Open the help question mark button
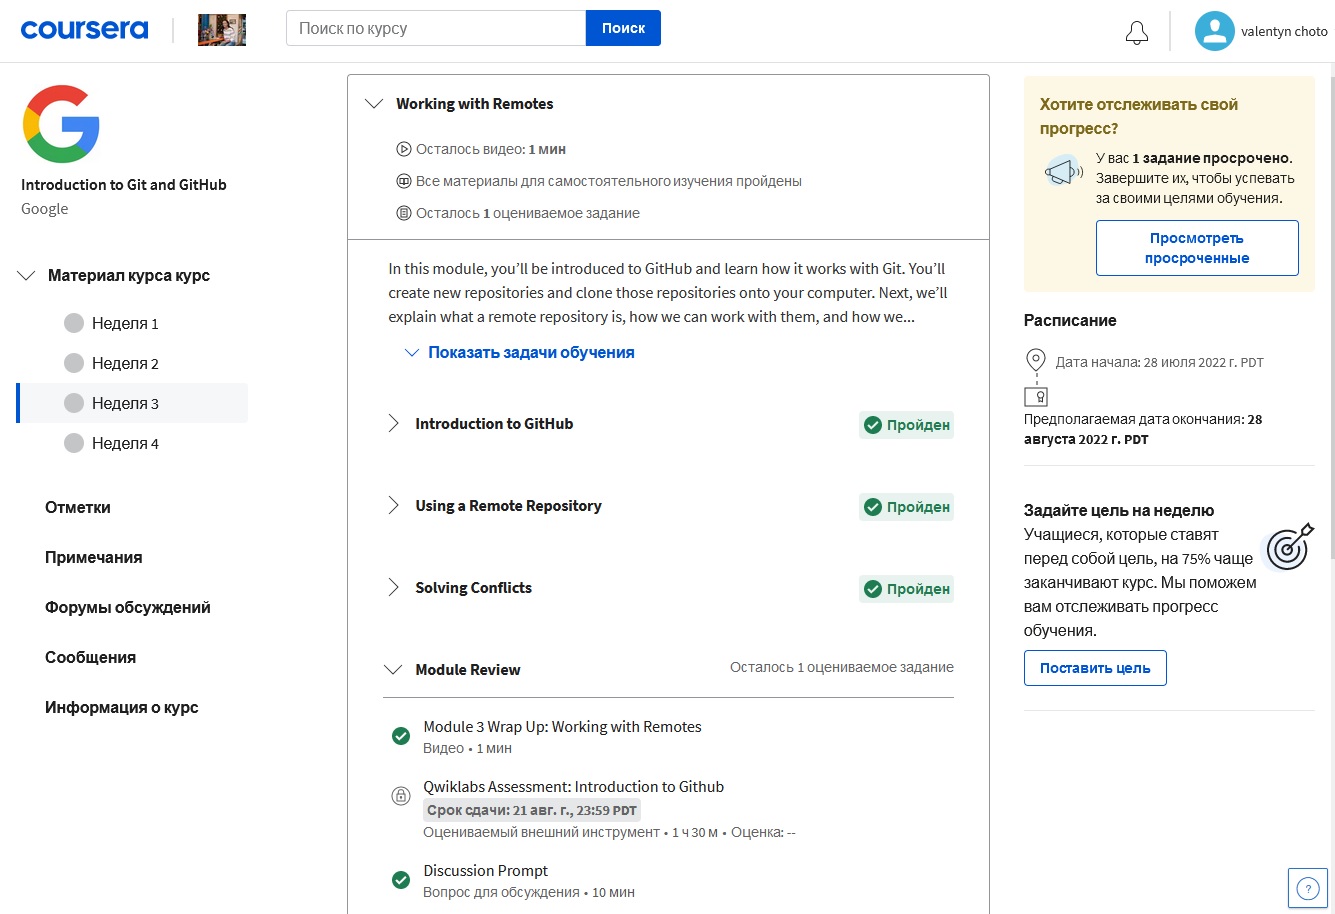The height and width of the screenshot is (914, 1335). click(x=1307, y=888)
